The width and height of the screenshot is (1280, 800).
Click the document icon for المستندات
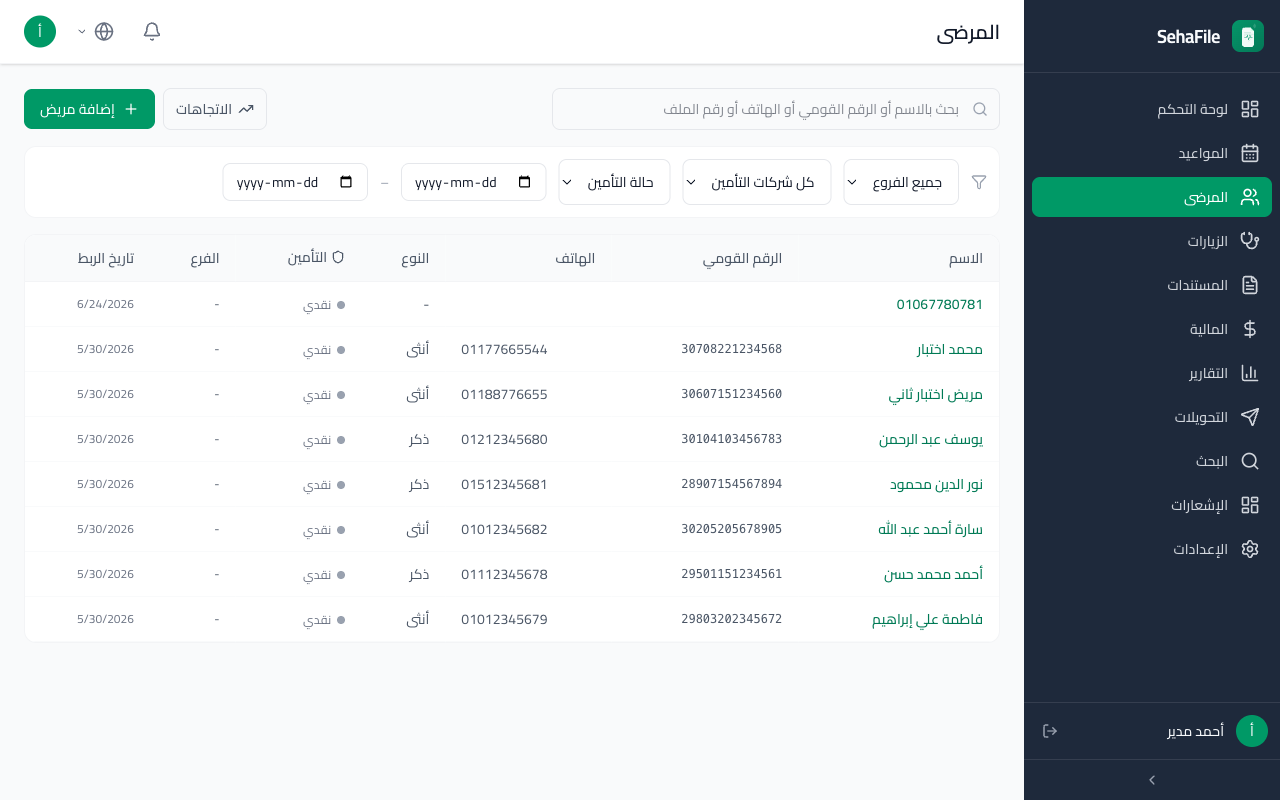click(1250, 285)
